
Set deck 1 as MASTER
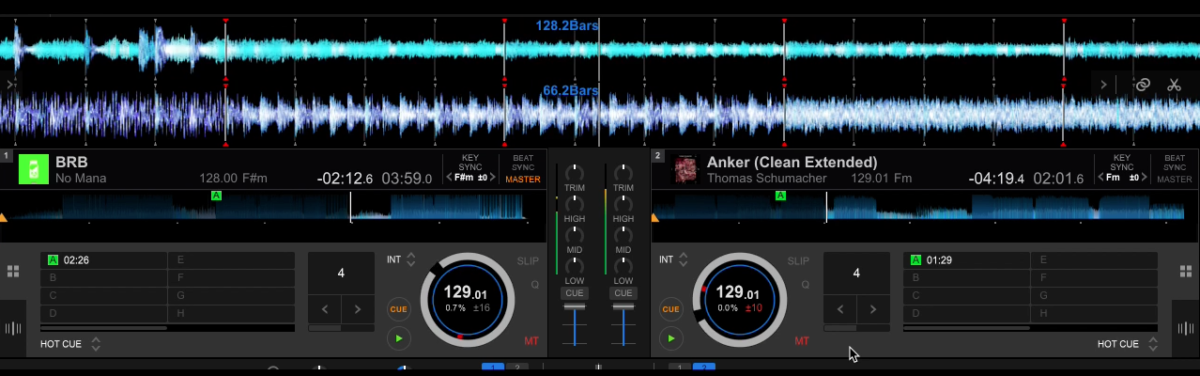pos(523,180)
